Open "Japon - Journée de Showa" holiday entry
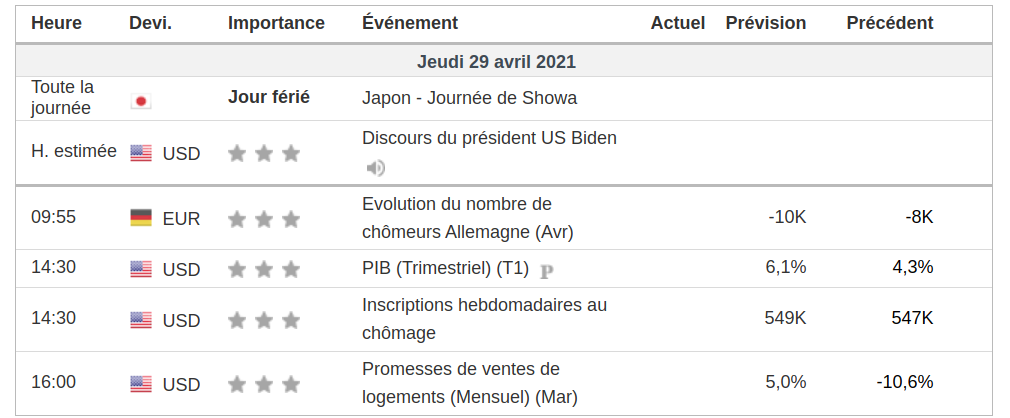 pos(469,98)
